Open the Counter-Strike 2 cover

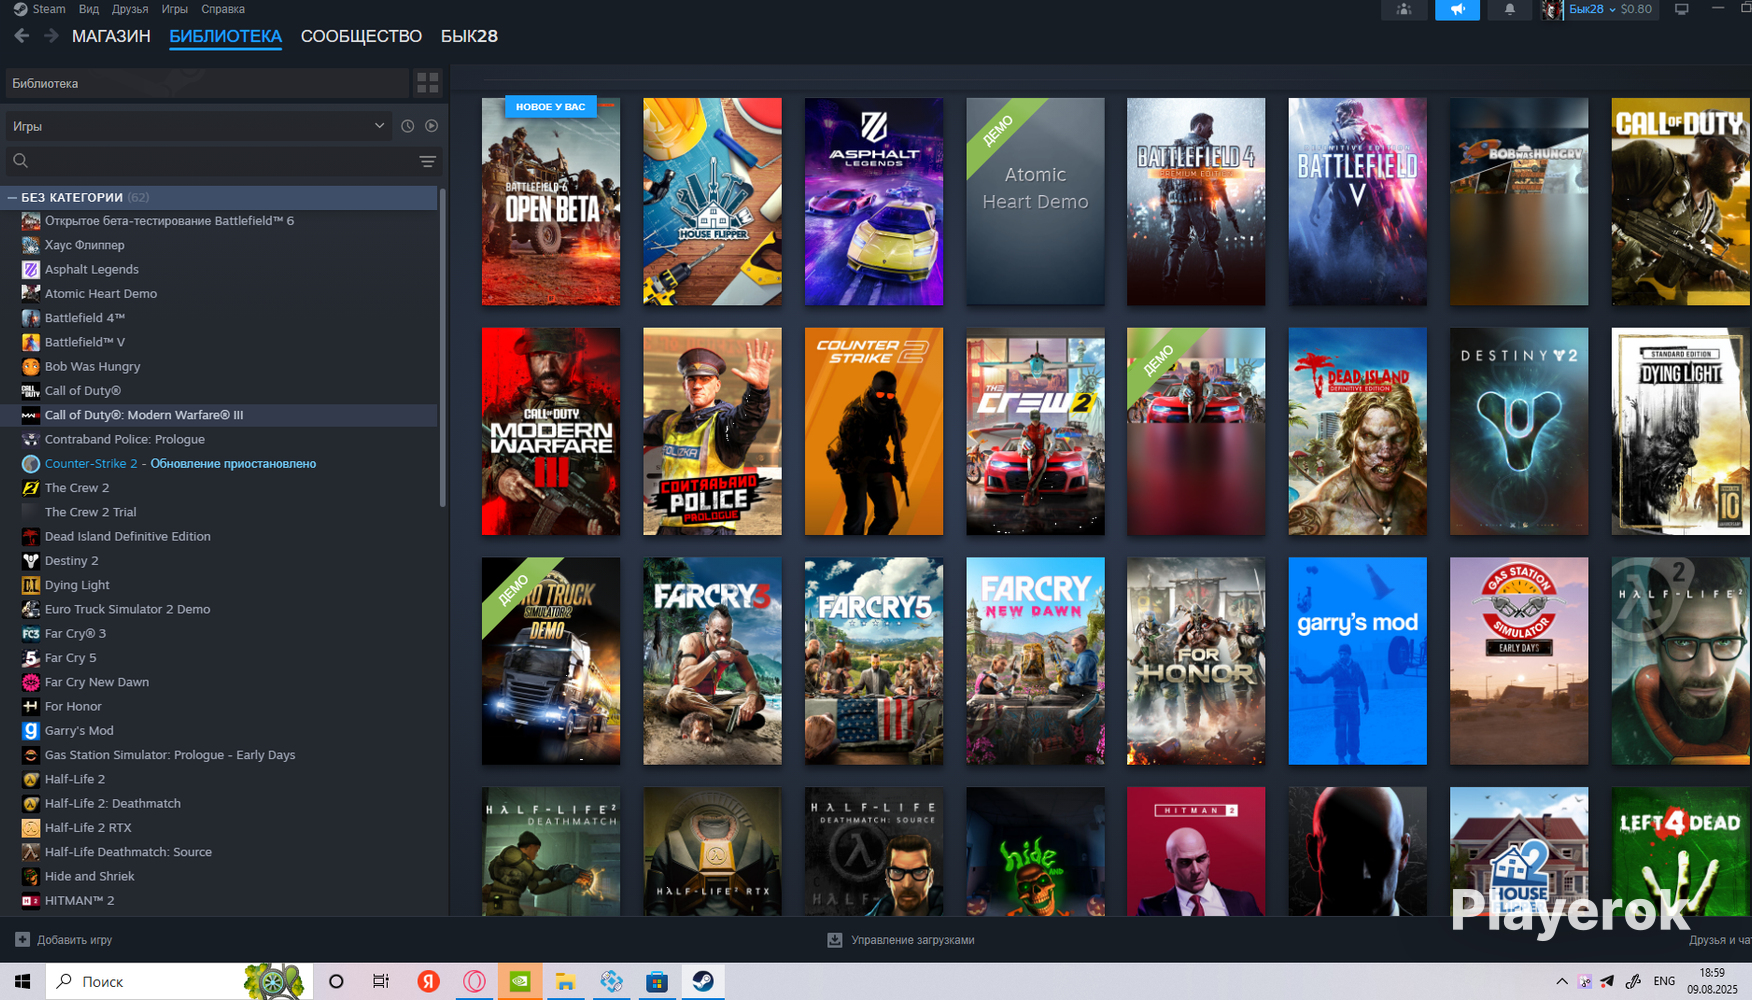coord(874,431)
